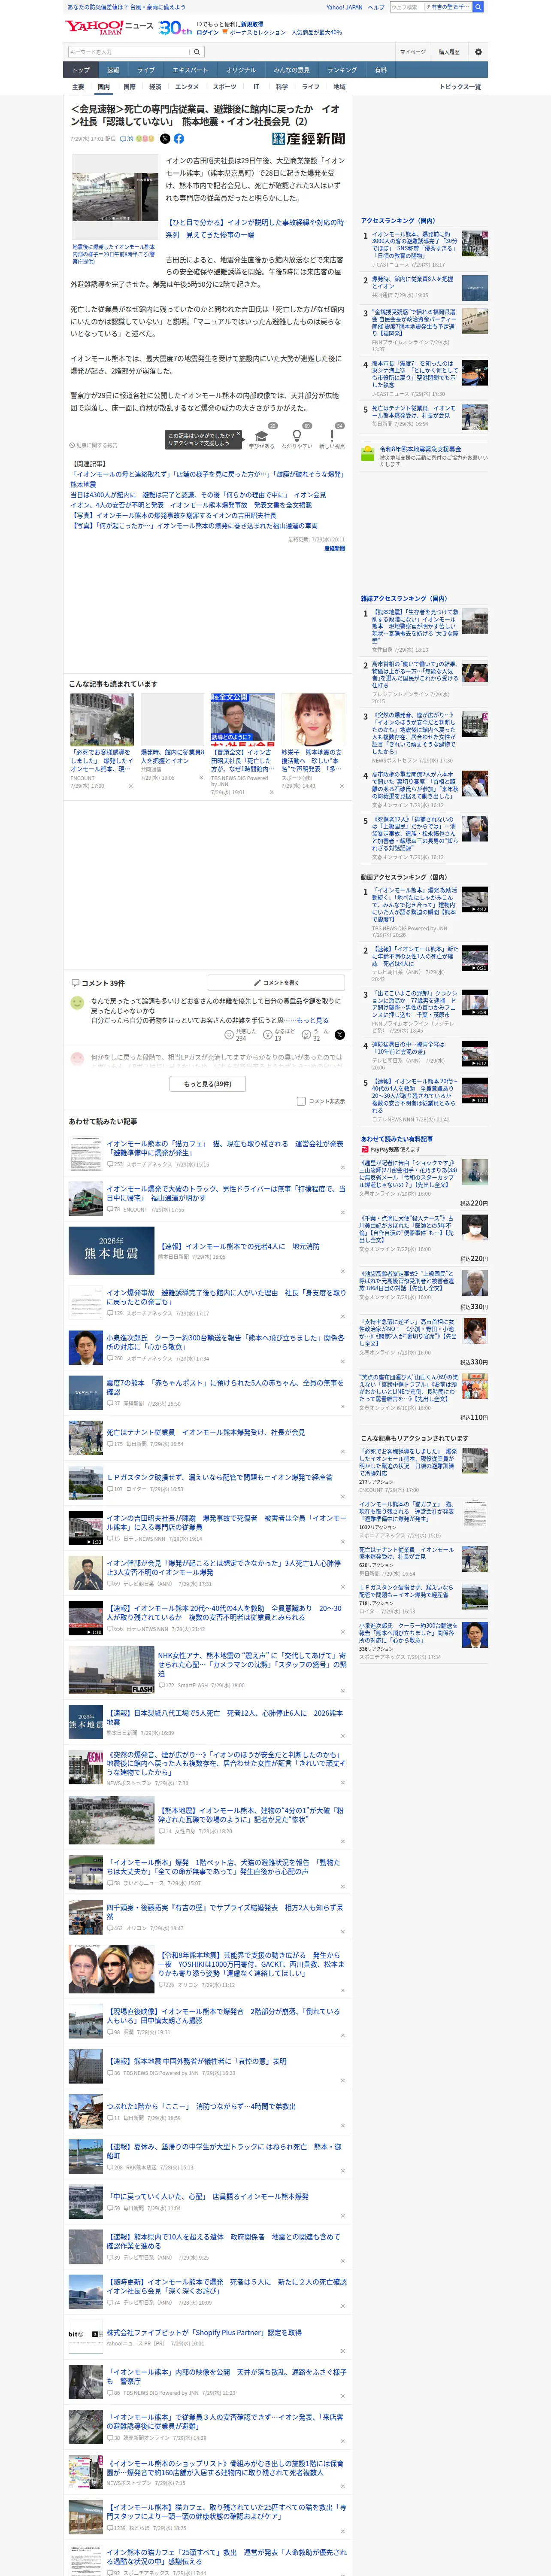
Task: Select the 経済 category tab
Action: 155,87
